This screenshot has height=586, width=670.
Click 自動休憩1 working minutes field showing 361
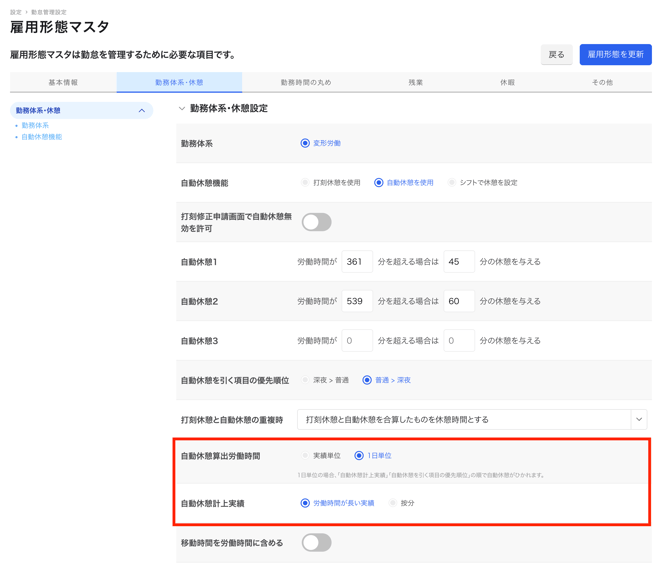357,262
